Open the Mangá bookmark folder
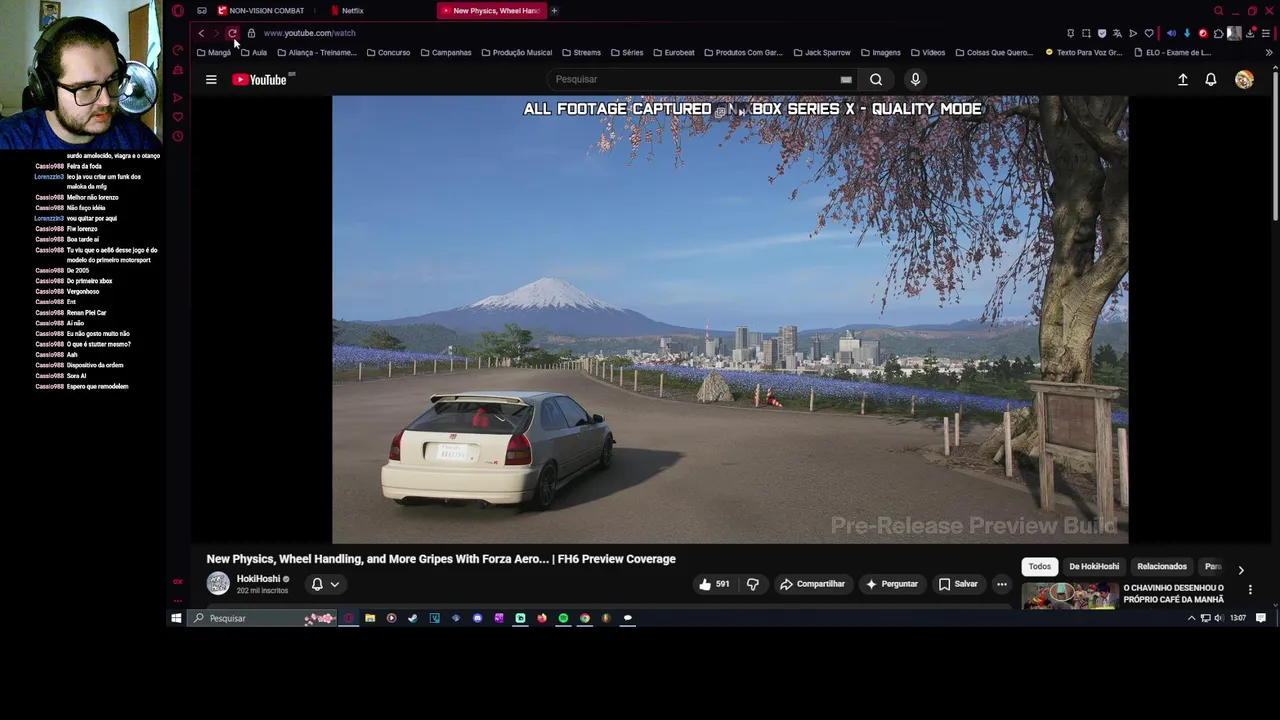 click(214, 52)
